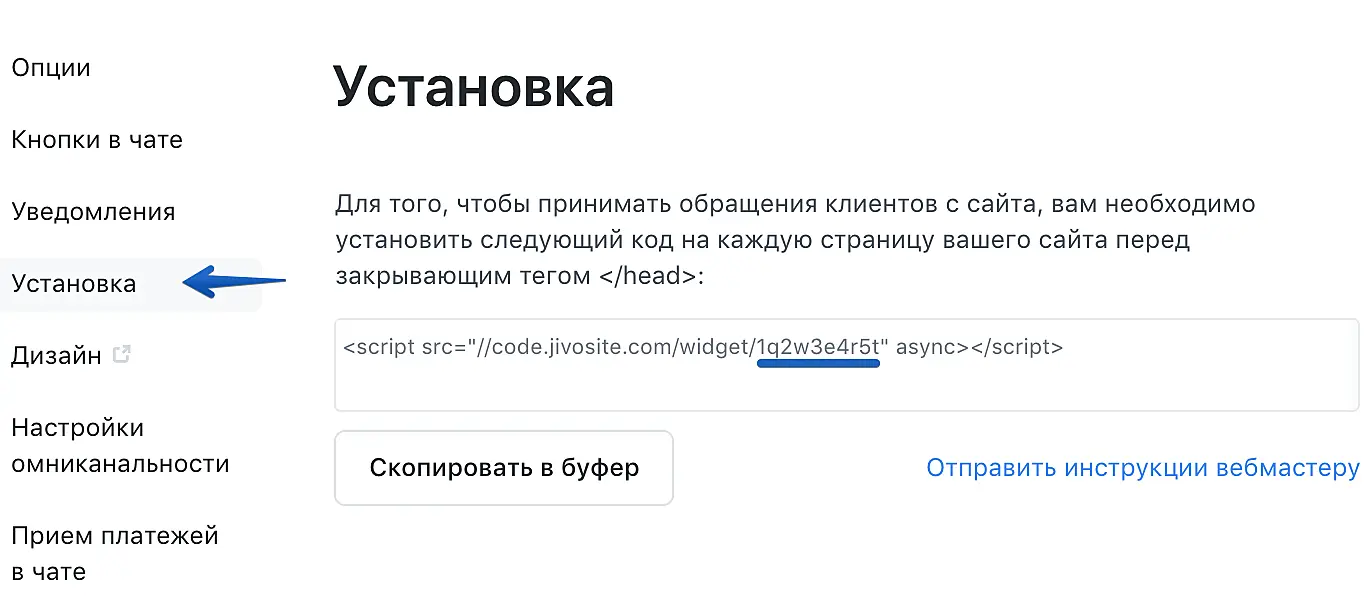
Task: Click the underlined widget ID 1q2w3e4r5t
Action: coord(818,347)
